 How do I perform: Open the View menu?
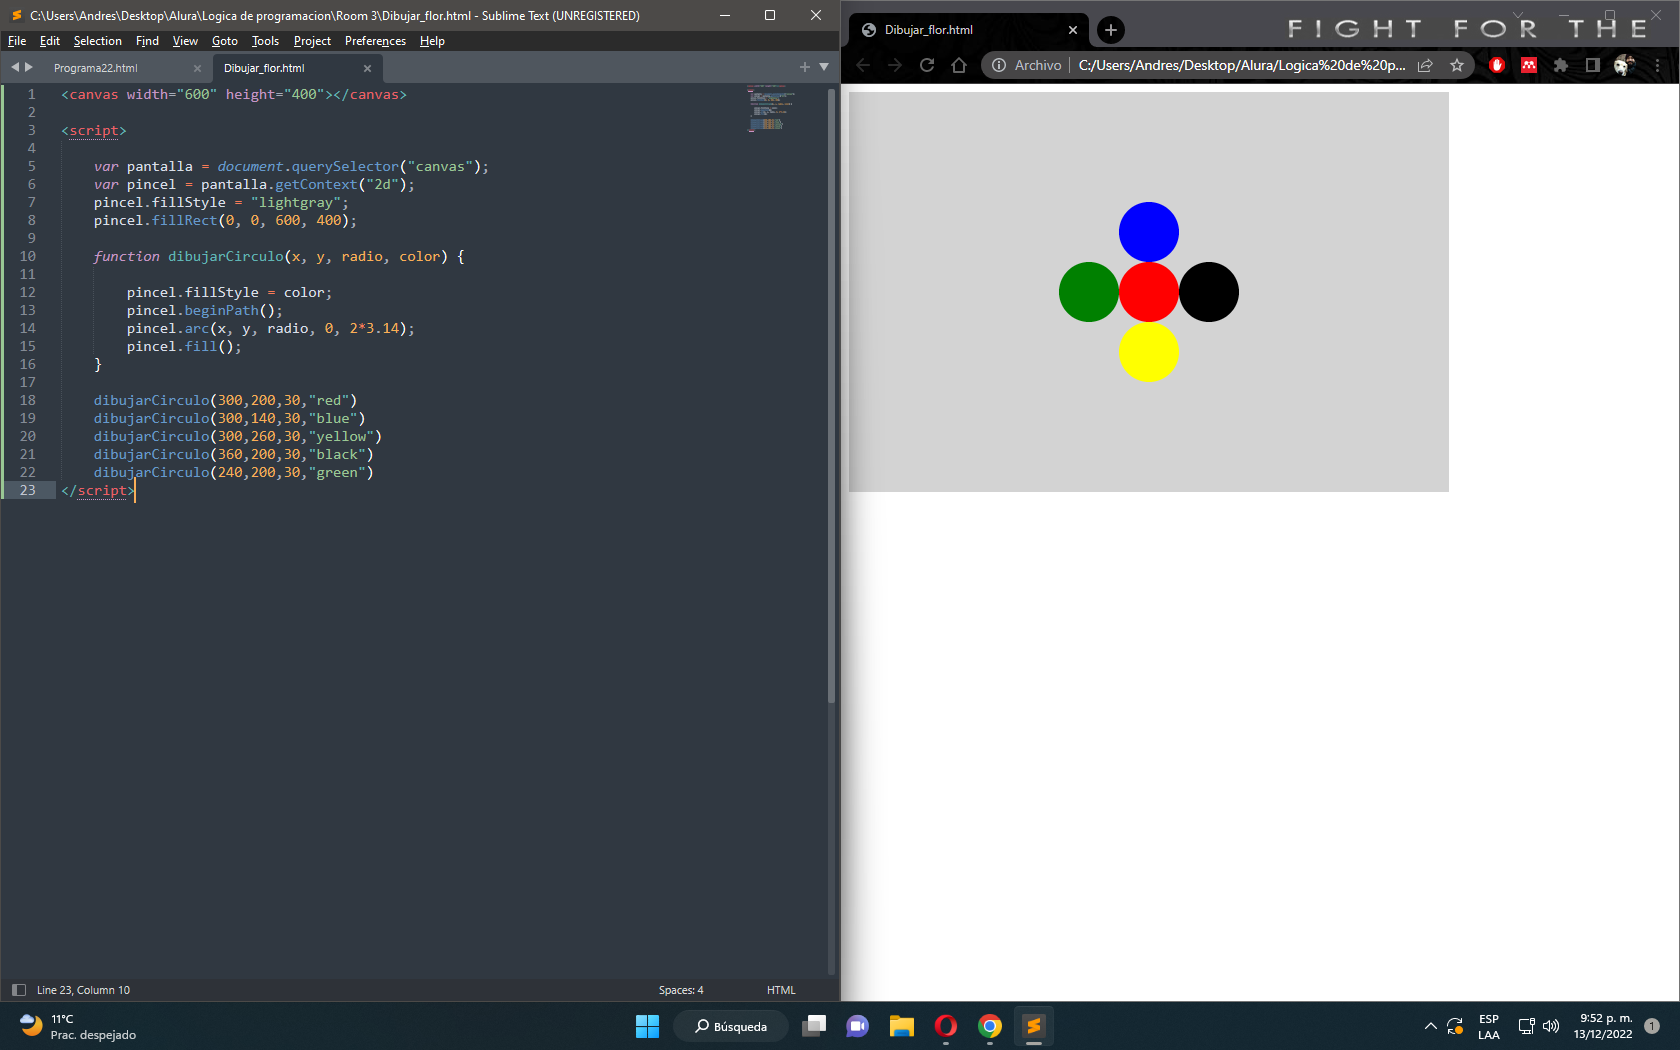click(x=185, y=41)
